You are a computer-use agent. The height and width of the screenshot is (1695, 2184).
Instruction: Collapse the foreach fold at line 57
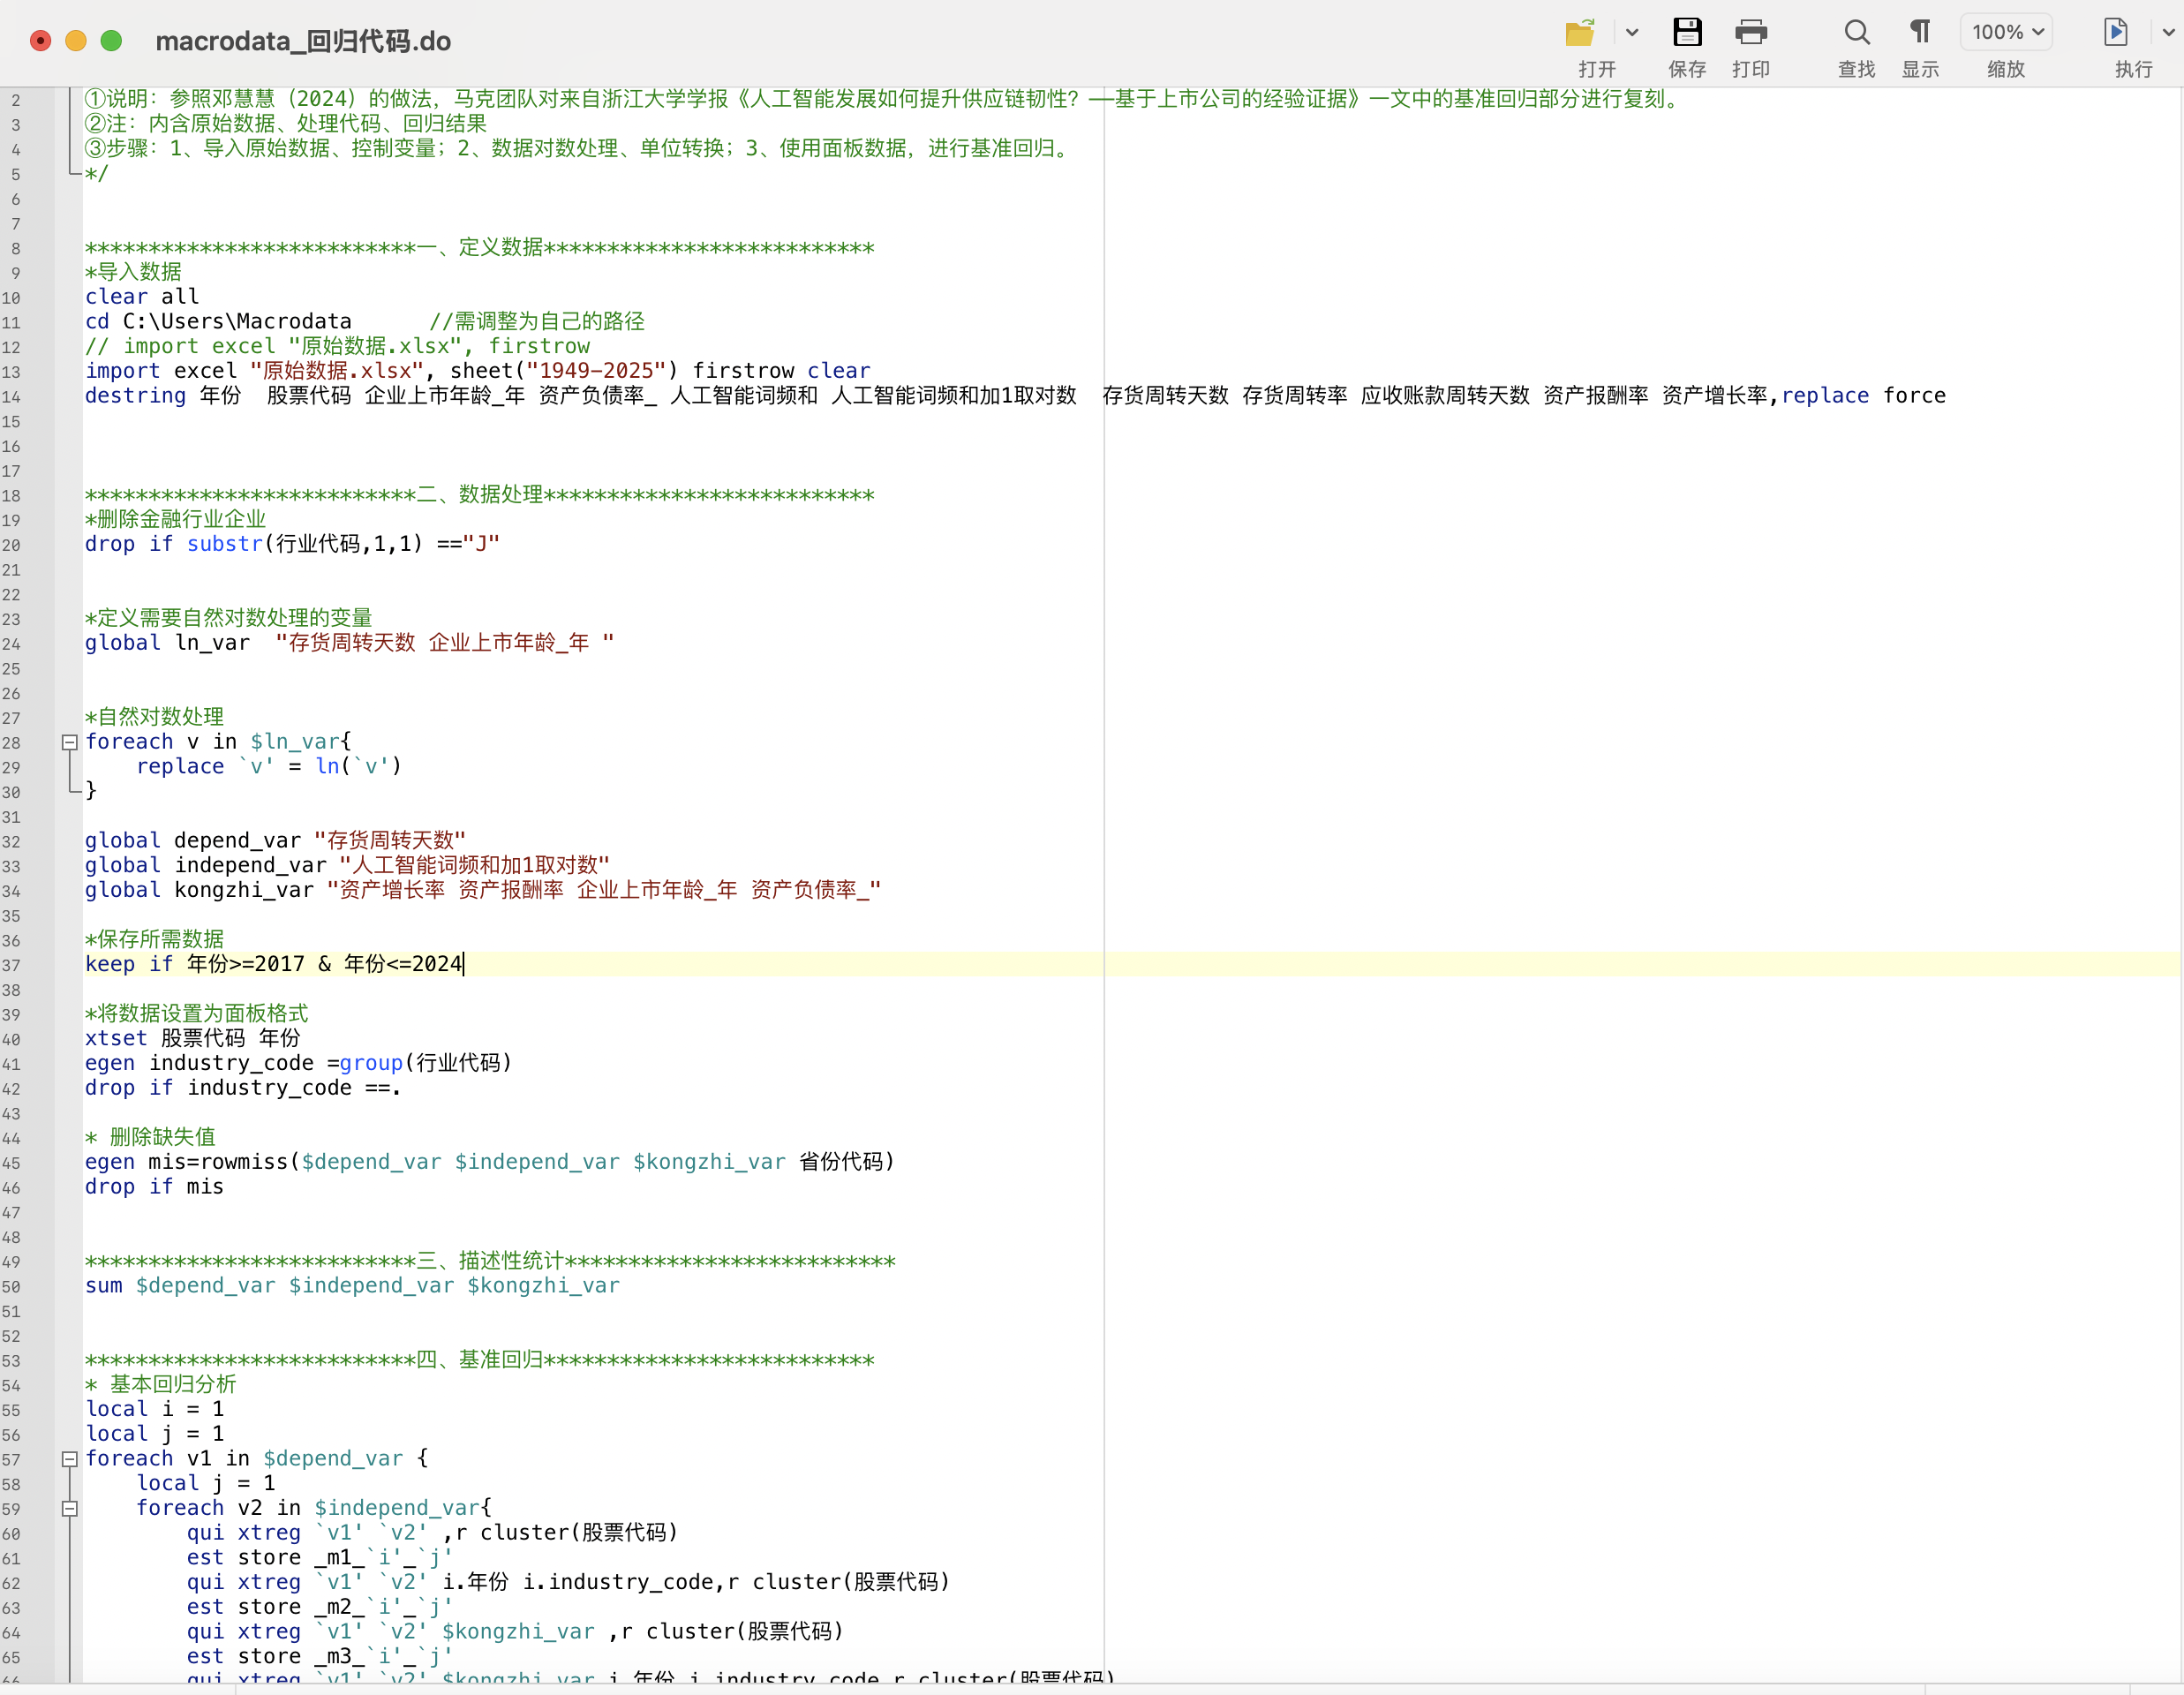coord(70,1459)
